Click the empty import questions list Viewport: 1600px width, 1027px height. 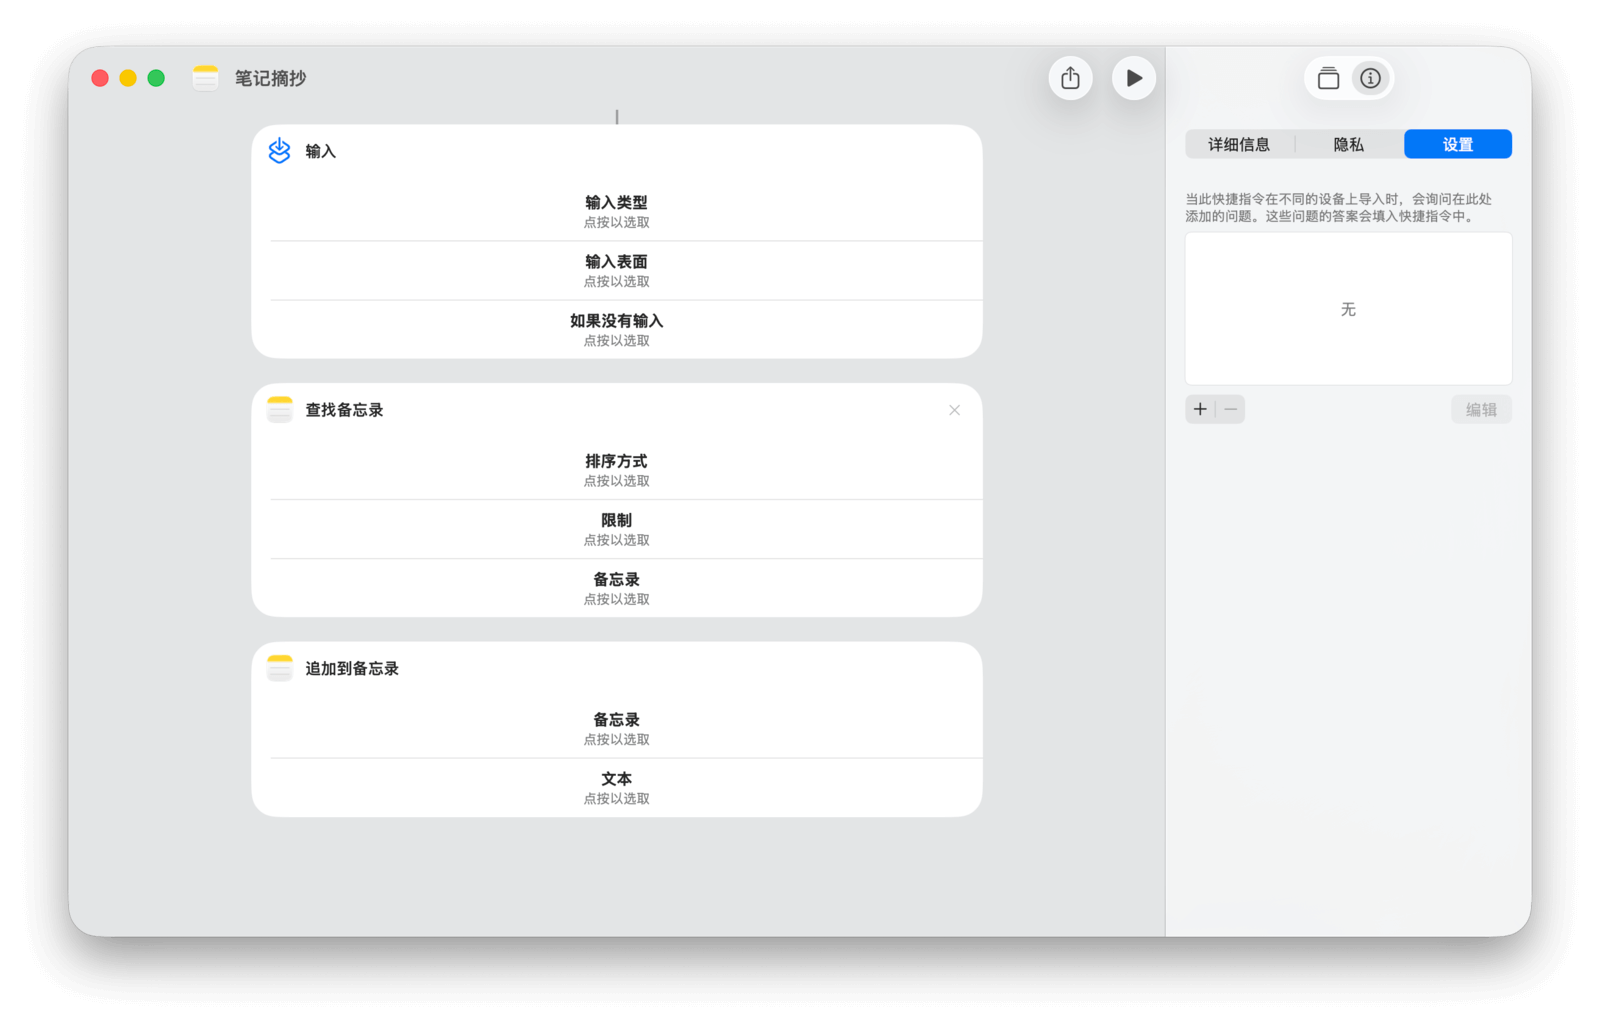pos(1348,309)
